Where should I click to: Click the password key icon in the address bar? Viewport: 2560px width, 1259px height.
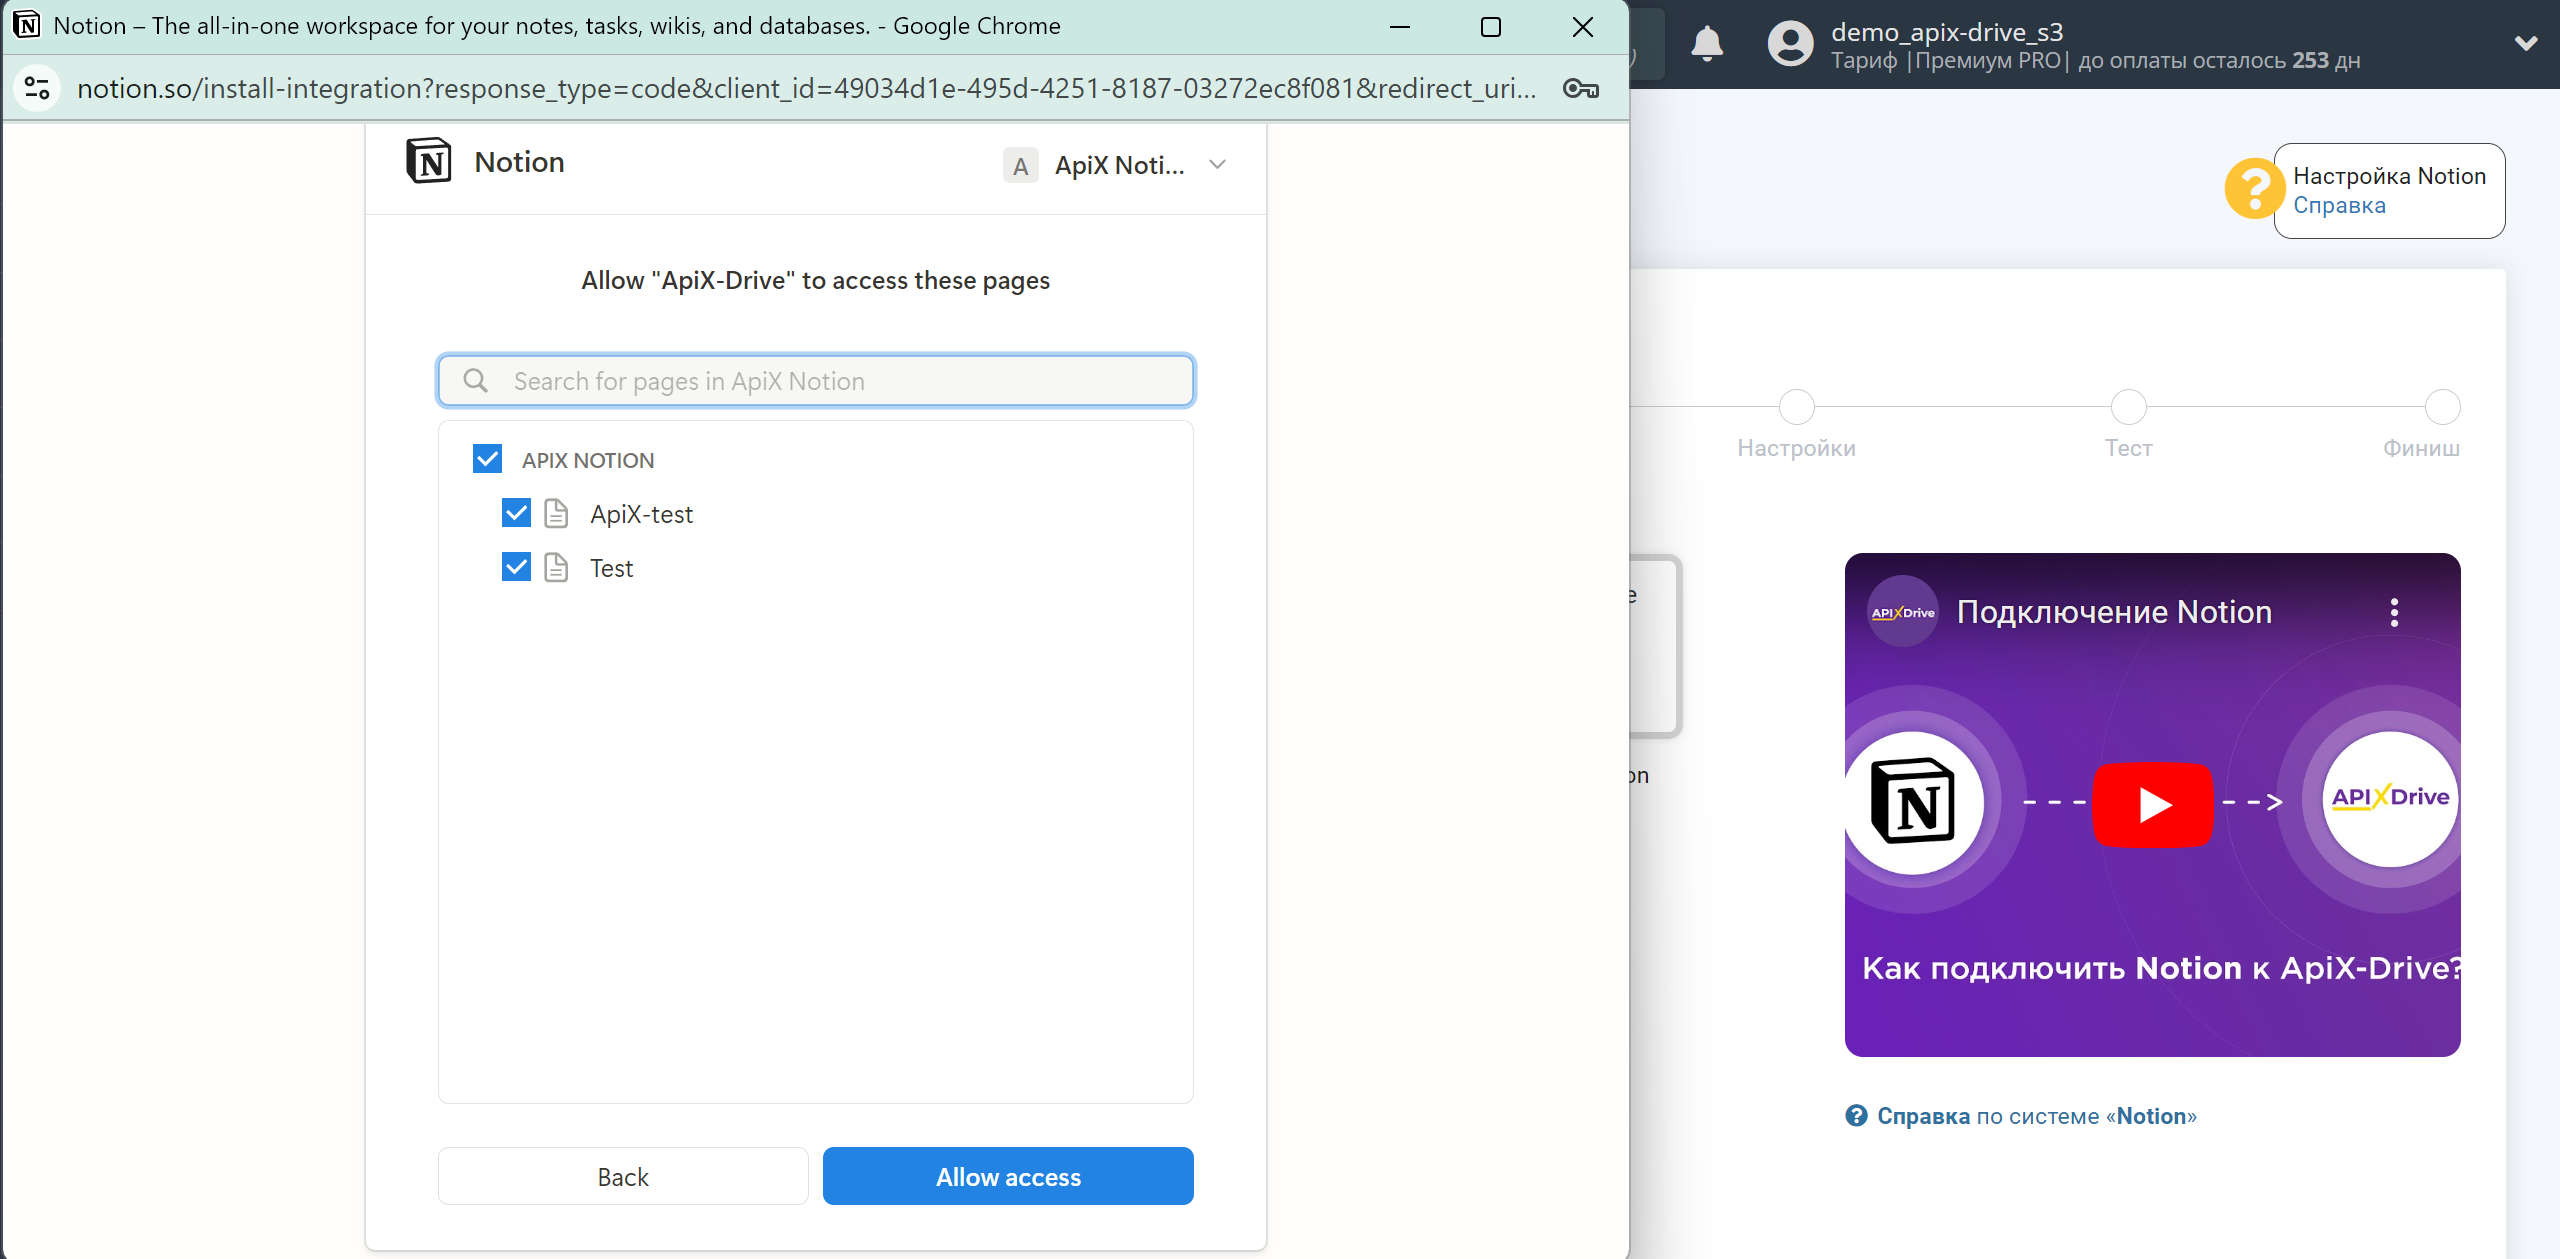pos(1581,88)
